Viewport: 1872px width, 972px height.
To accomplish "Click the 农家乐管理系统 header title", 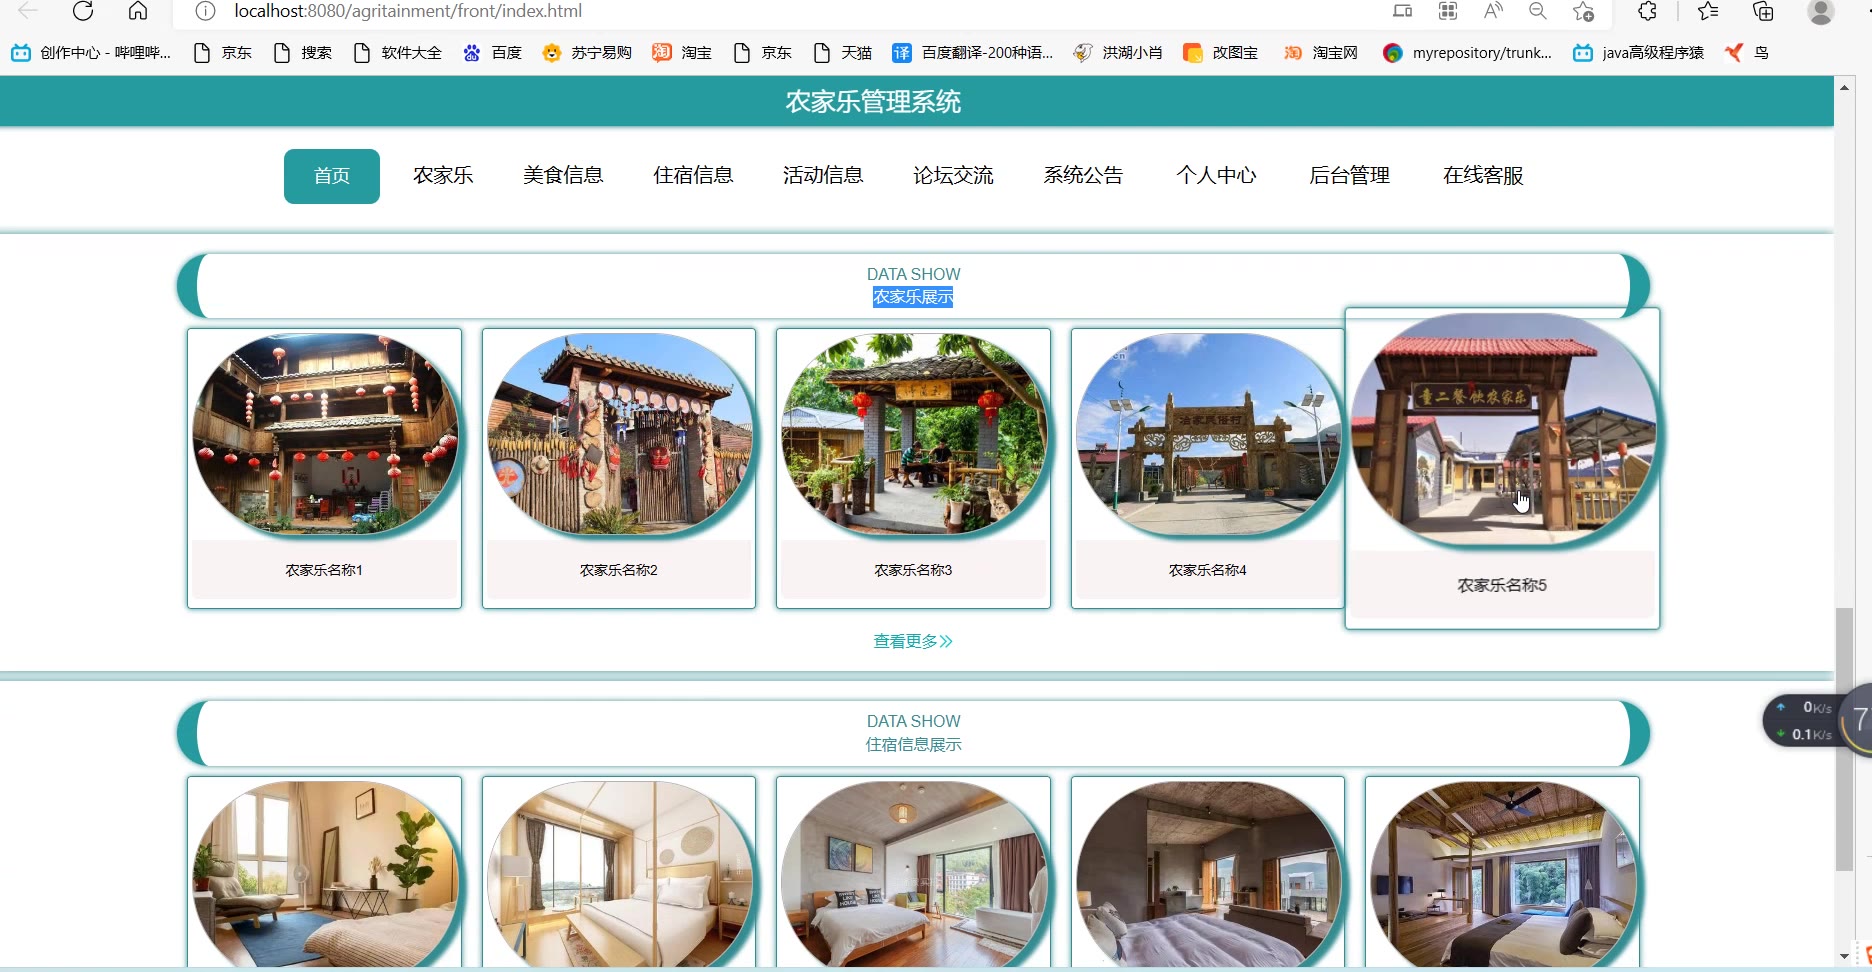I will click(873, 102).
